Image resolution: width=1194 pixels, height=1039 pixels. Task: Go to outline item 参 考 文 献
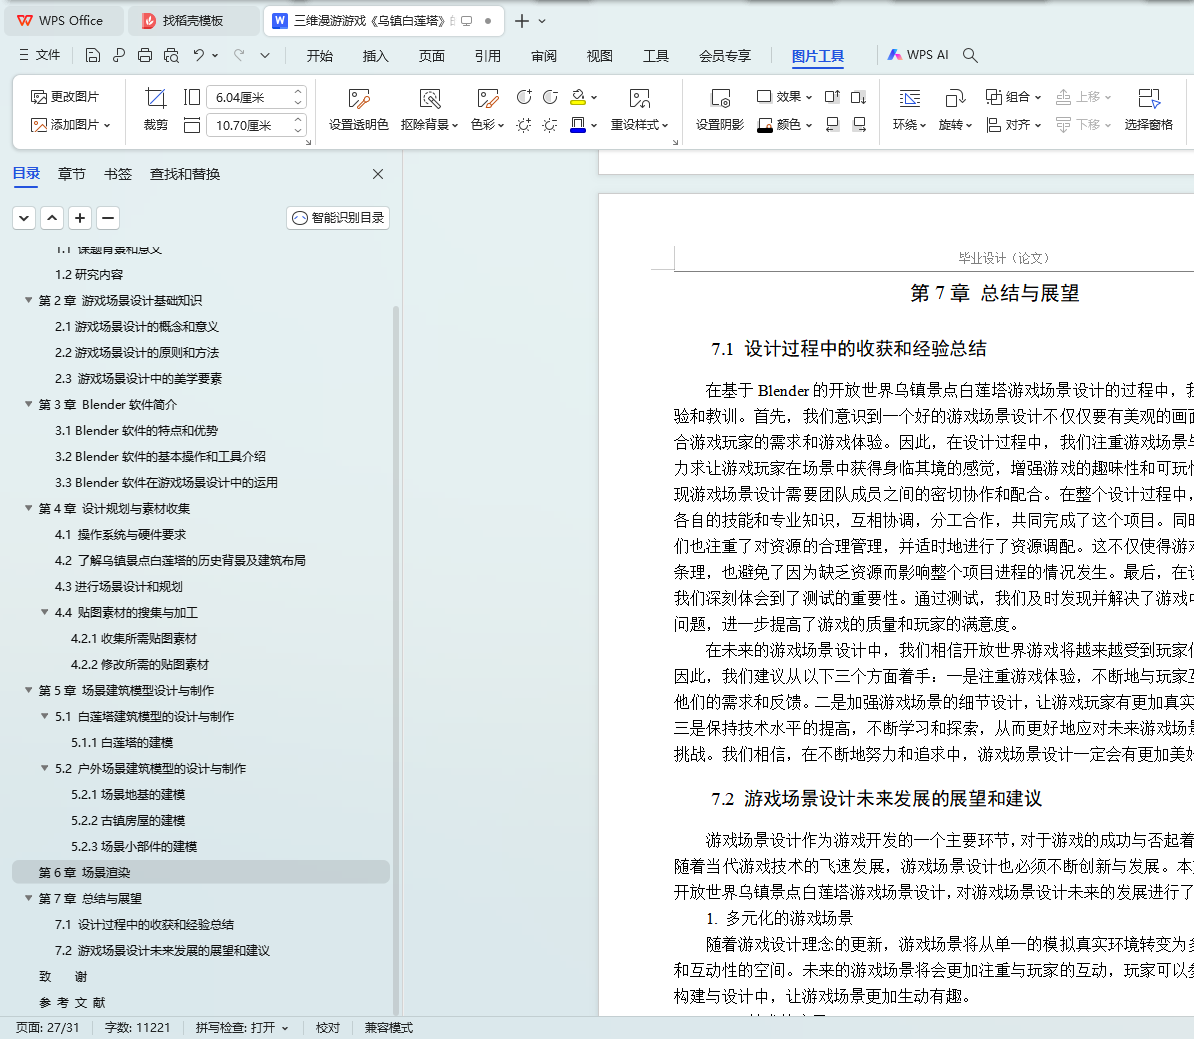(x=72, y=1002)
